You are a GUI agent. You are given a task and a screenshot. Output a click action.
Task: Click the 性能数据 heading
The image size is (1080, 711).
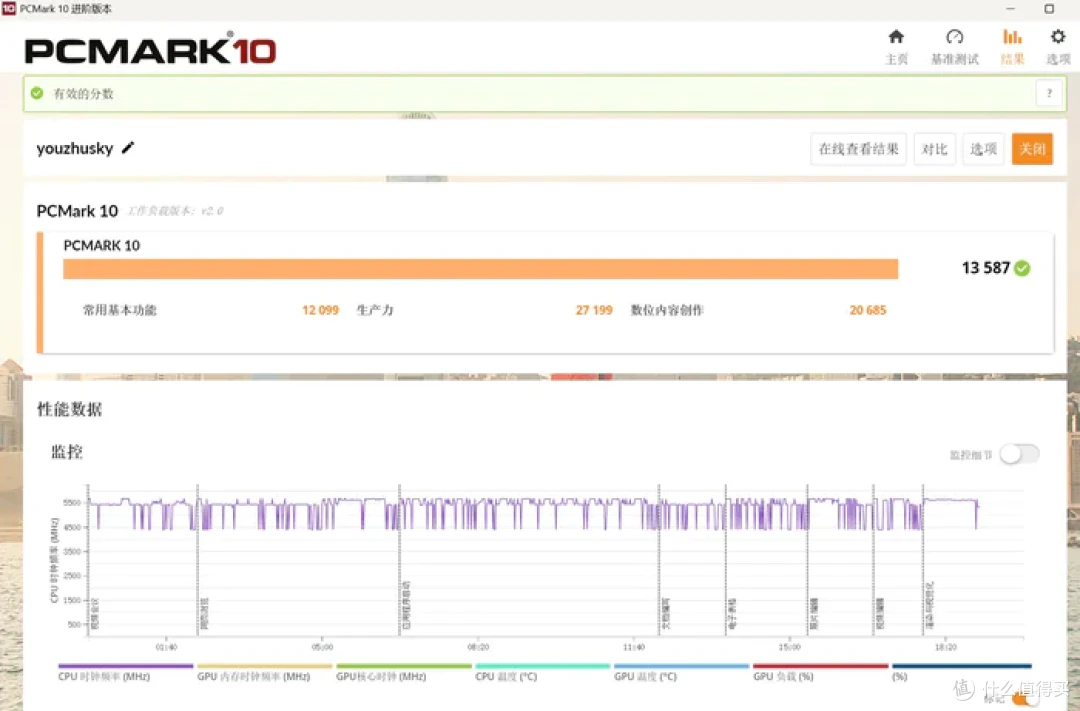[x=70, y=409]
